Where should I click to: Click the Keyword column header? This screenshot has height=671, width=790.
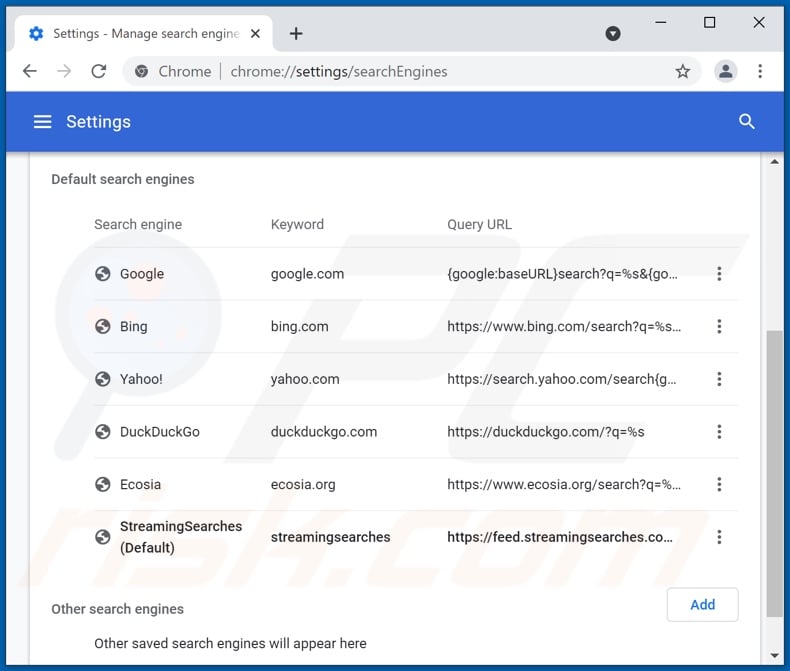tap(297, 224)
